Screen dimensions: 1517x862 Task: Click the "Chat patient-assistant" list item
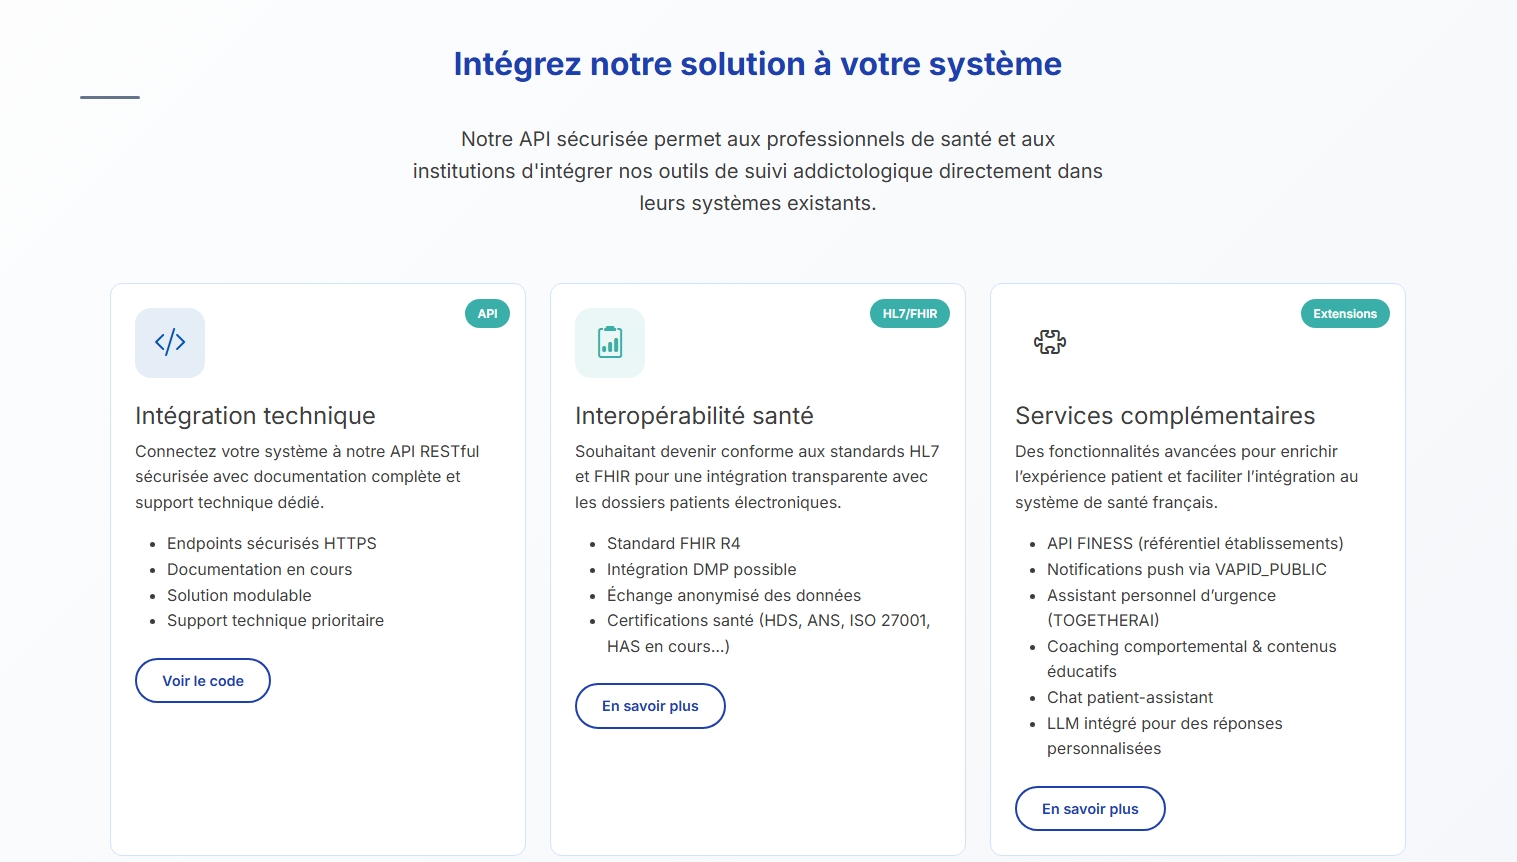pos(1129,698)
